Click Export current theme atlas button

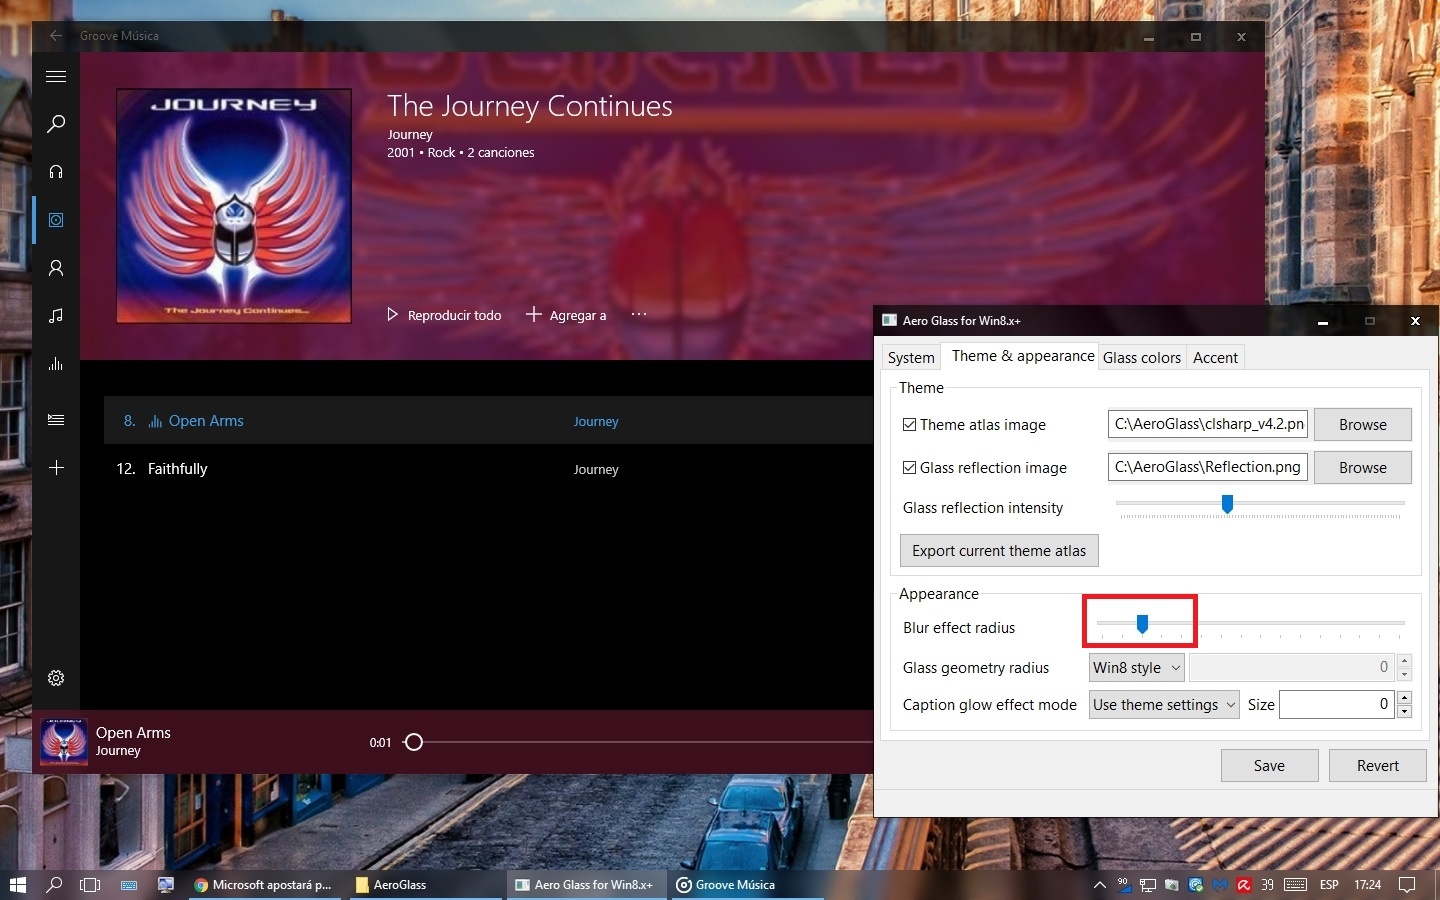pyautogui.click(x=999, y=551)
